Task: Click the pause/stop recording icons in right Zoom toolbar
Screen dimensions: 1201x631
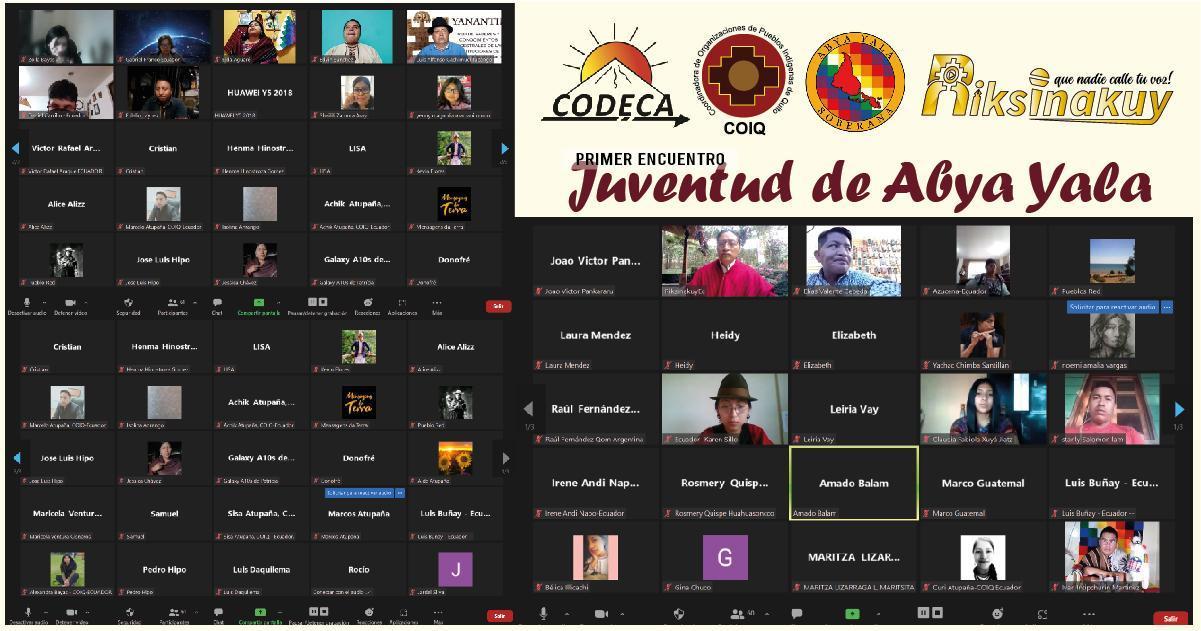Action: tap(930, 613)
